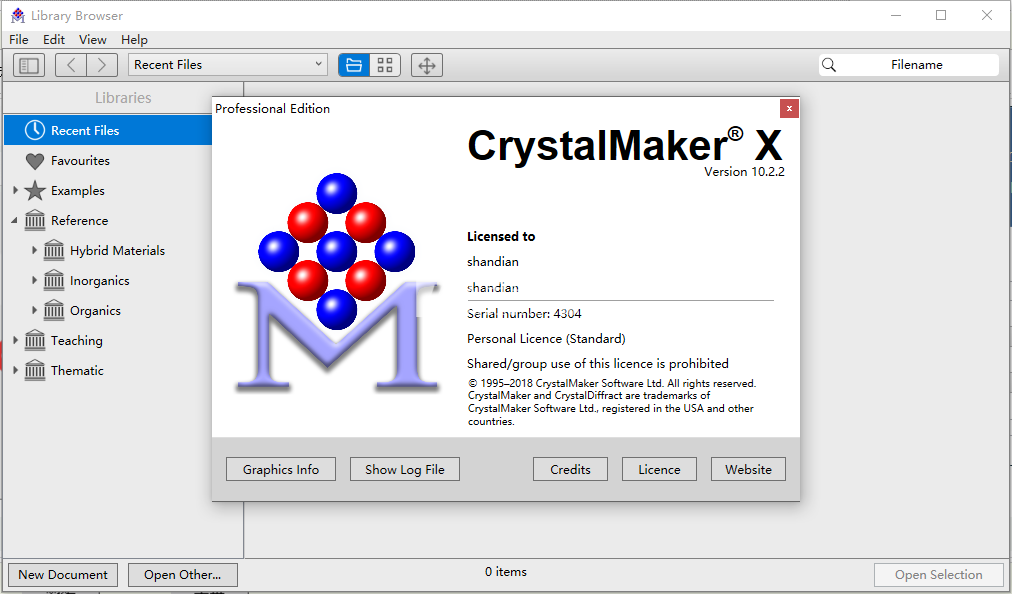Select Recent Files in sidebar
Image resolution: width=1012 pixels, height=594 pixels.
coord(108,130)
